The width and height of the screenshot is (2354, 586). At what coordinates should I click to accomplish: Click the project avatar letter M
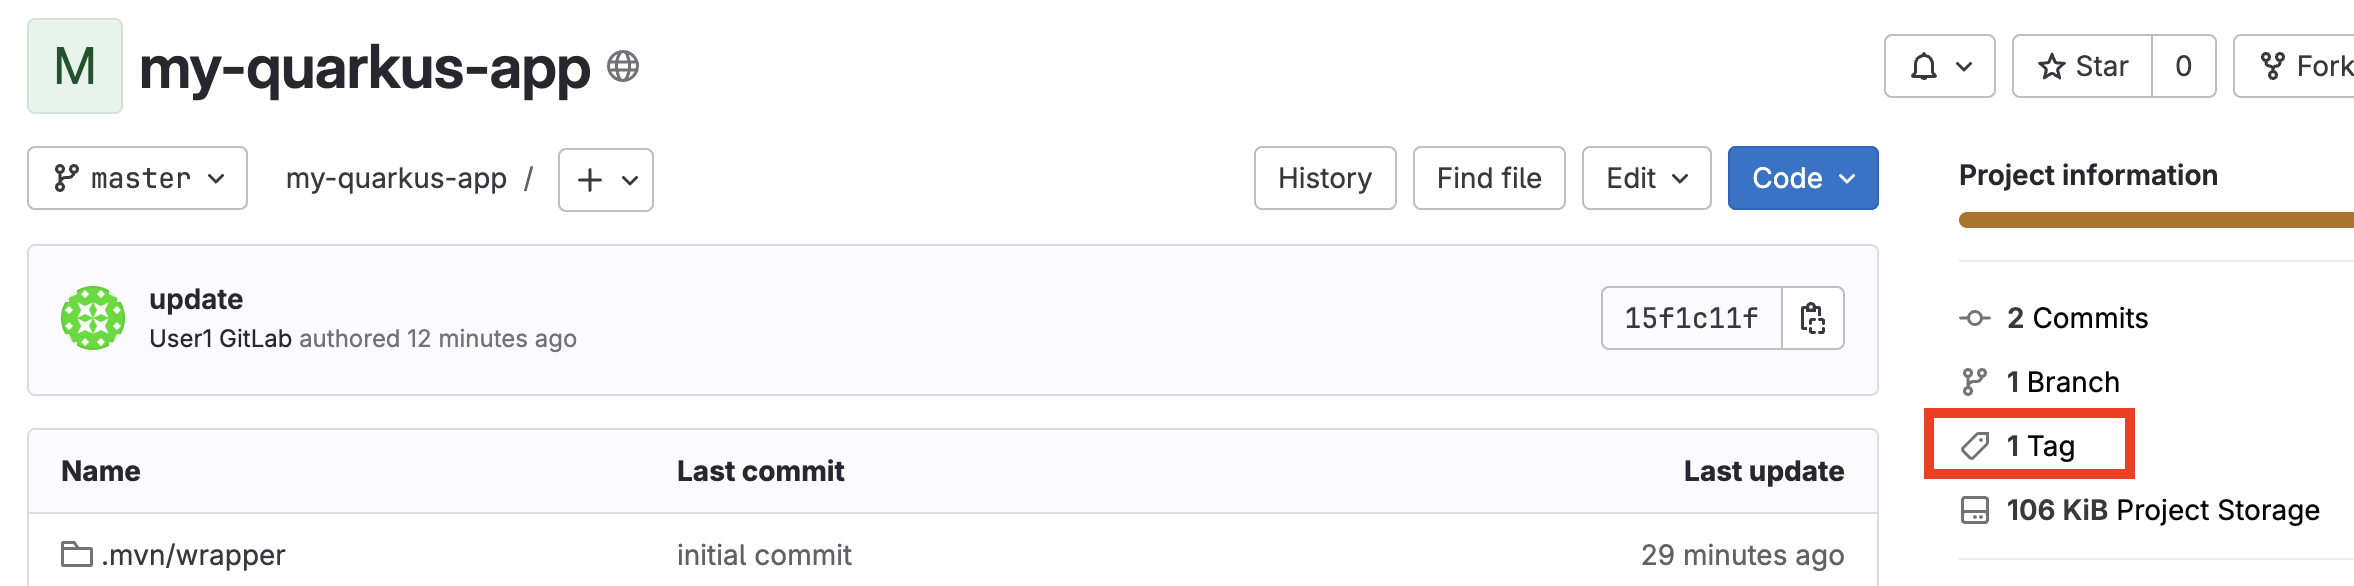click(75, 66)
